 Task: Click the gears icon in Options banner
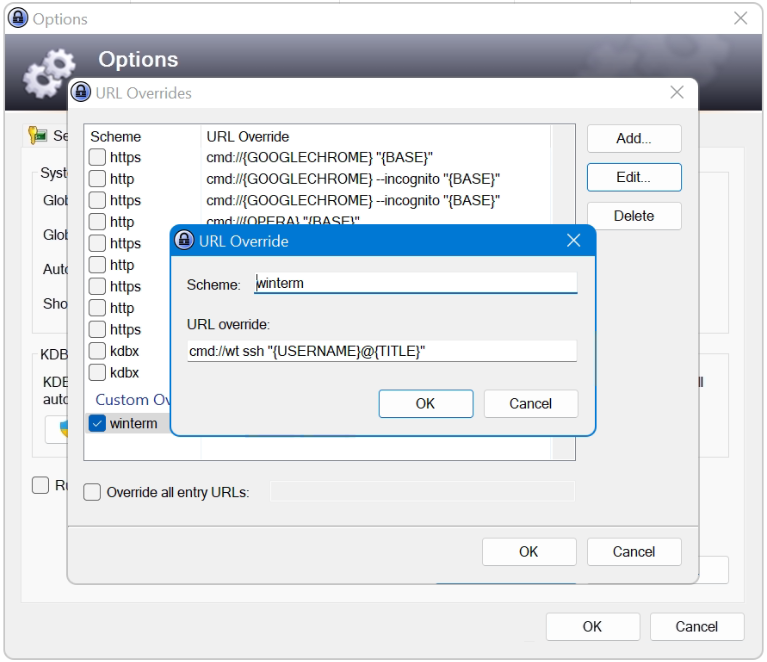[49, 73]
